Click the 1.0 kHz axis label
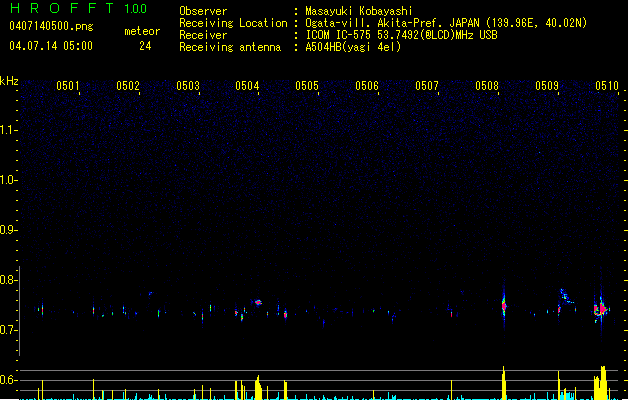Screen dimensions: 629x400 [8, 180]
